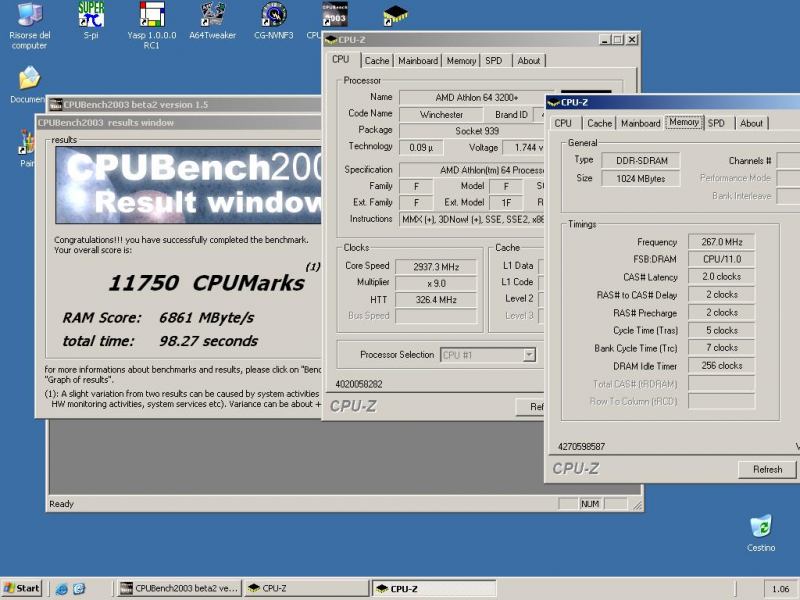Click the second quick launch icon beside Internet Explorer
This screenshot has height=600, width=800.
pos(79,589)
